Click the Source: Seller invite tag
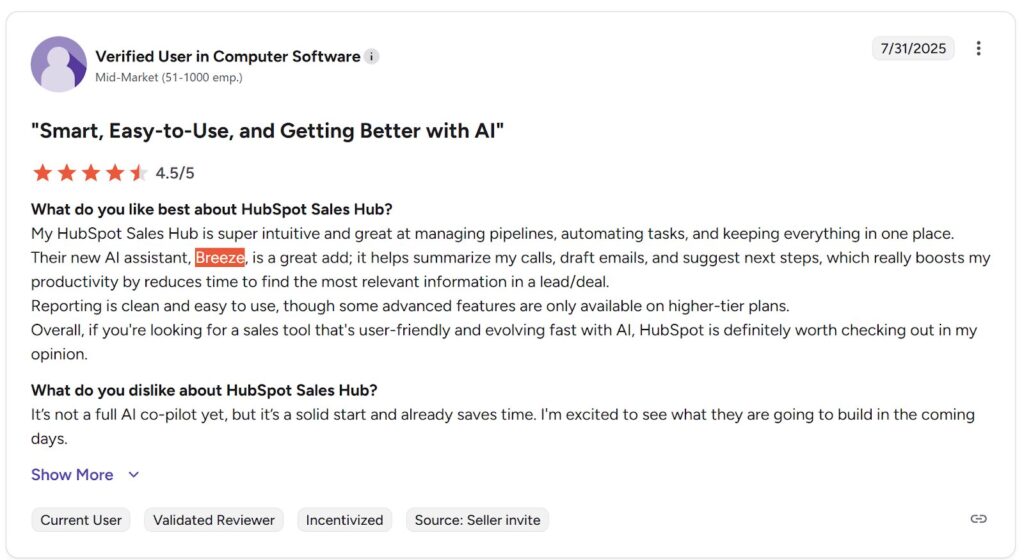This screenshot has width=1024, height=560. [x=477, y=520]
